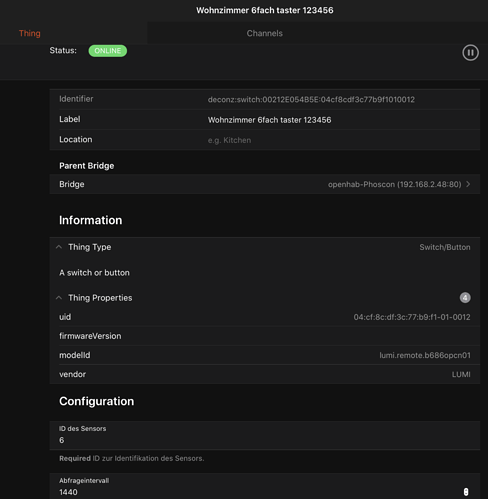Click the Switch/Button thing type label
Image resolution: width=488 pixels, height=499 pixels.
tap(445, 247)
